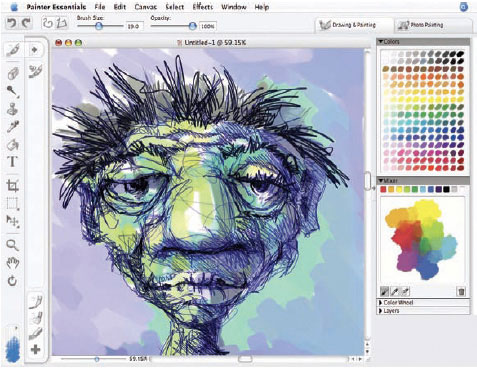Select the Crop tool
This screenshot has height=370, width=477.
[x=13, y=186]
